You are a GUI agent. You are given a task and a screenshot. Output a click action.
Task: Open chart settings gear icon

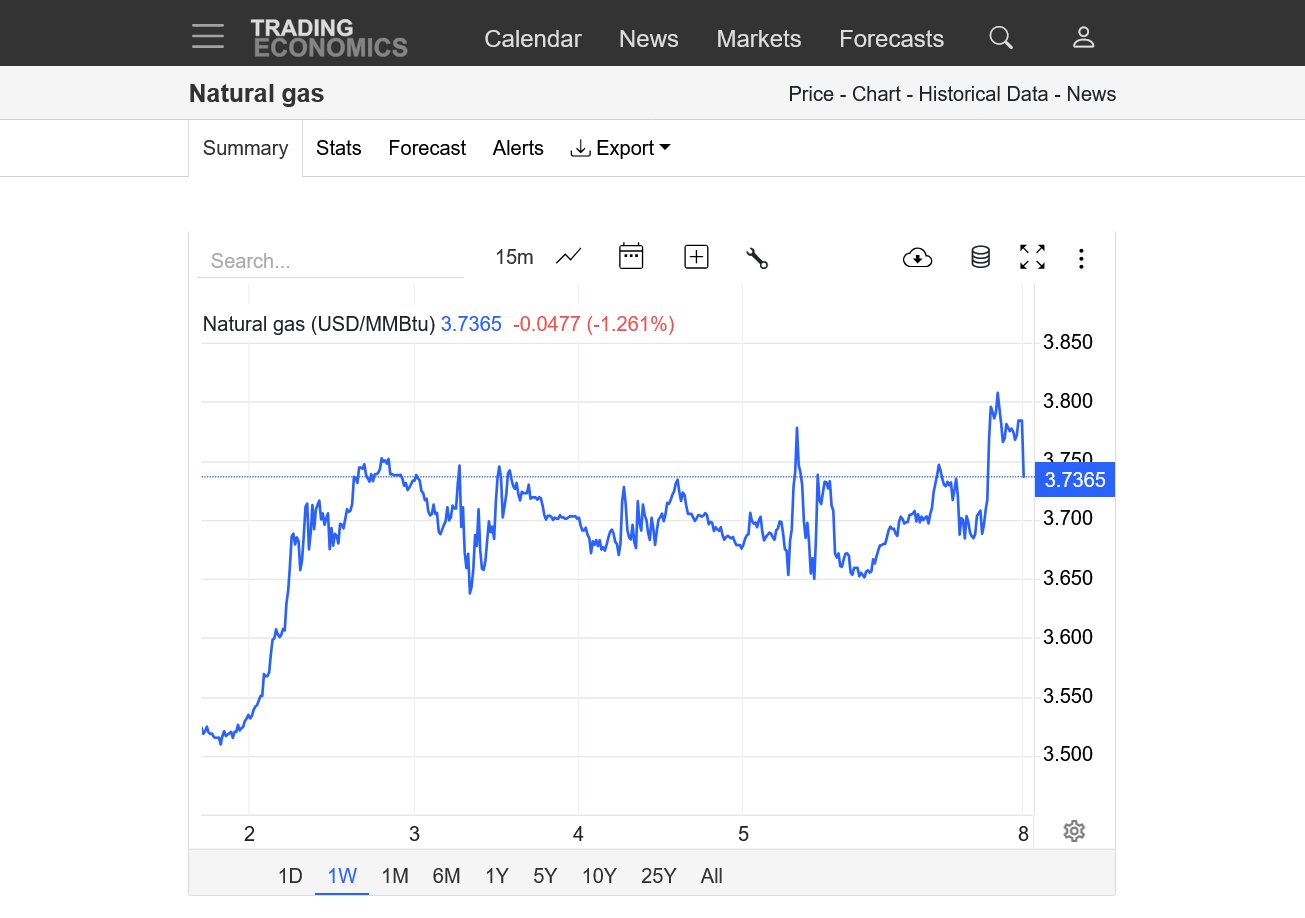pos(1074,831)
